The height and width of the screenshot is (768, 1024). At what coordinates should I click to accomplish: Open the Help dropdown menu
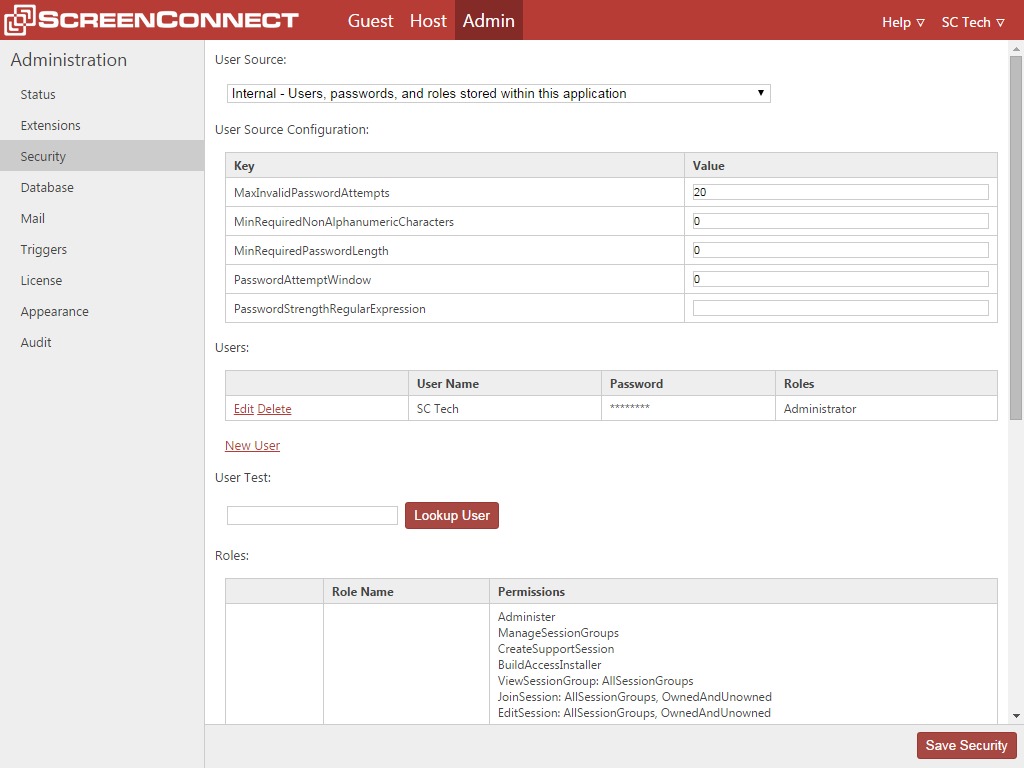897,22
